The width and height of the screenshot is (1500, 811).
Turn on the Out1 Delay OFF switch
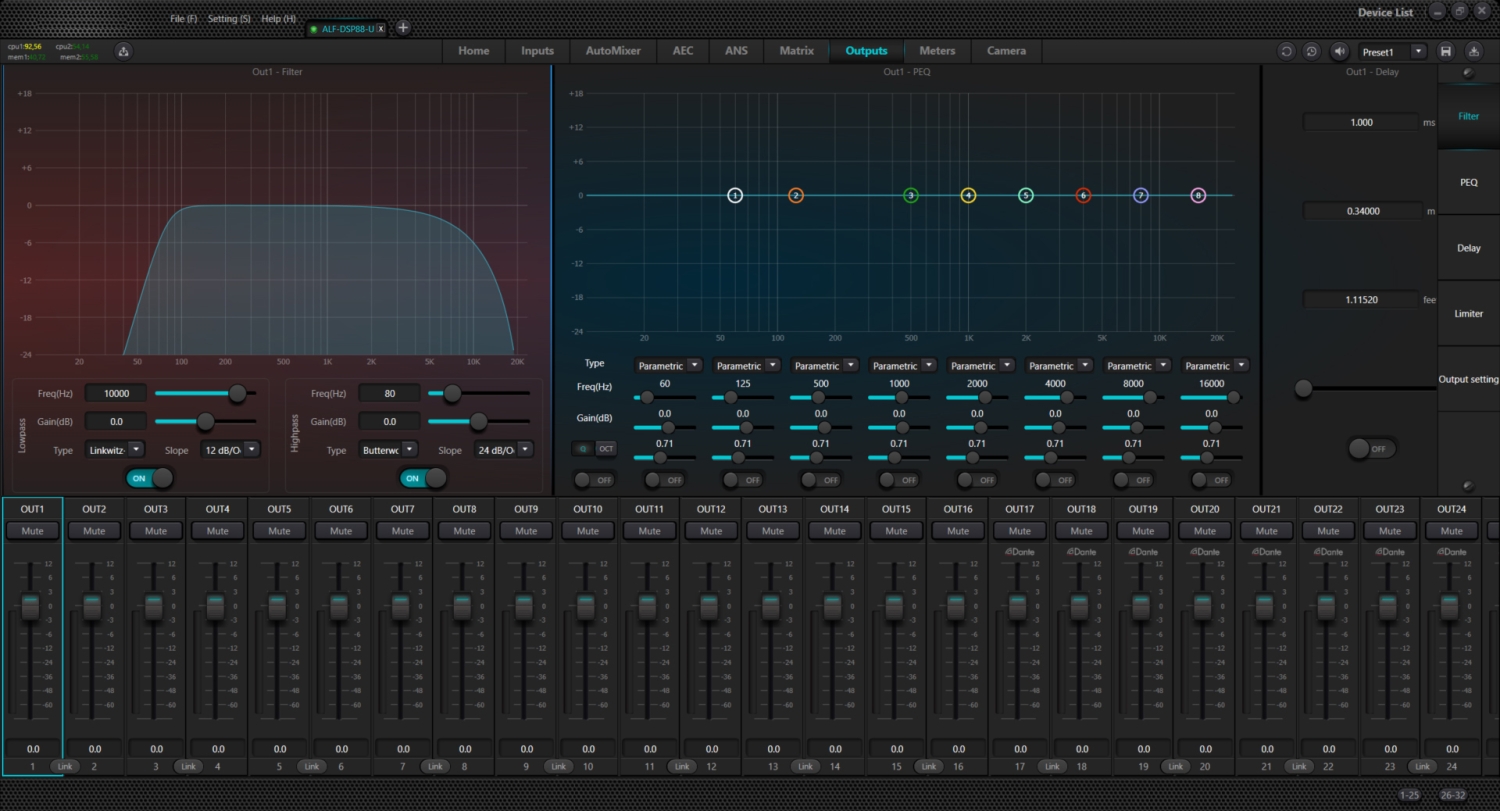(x=1371, y=449)
